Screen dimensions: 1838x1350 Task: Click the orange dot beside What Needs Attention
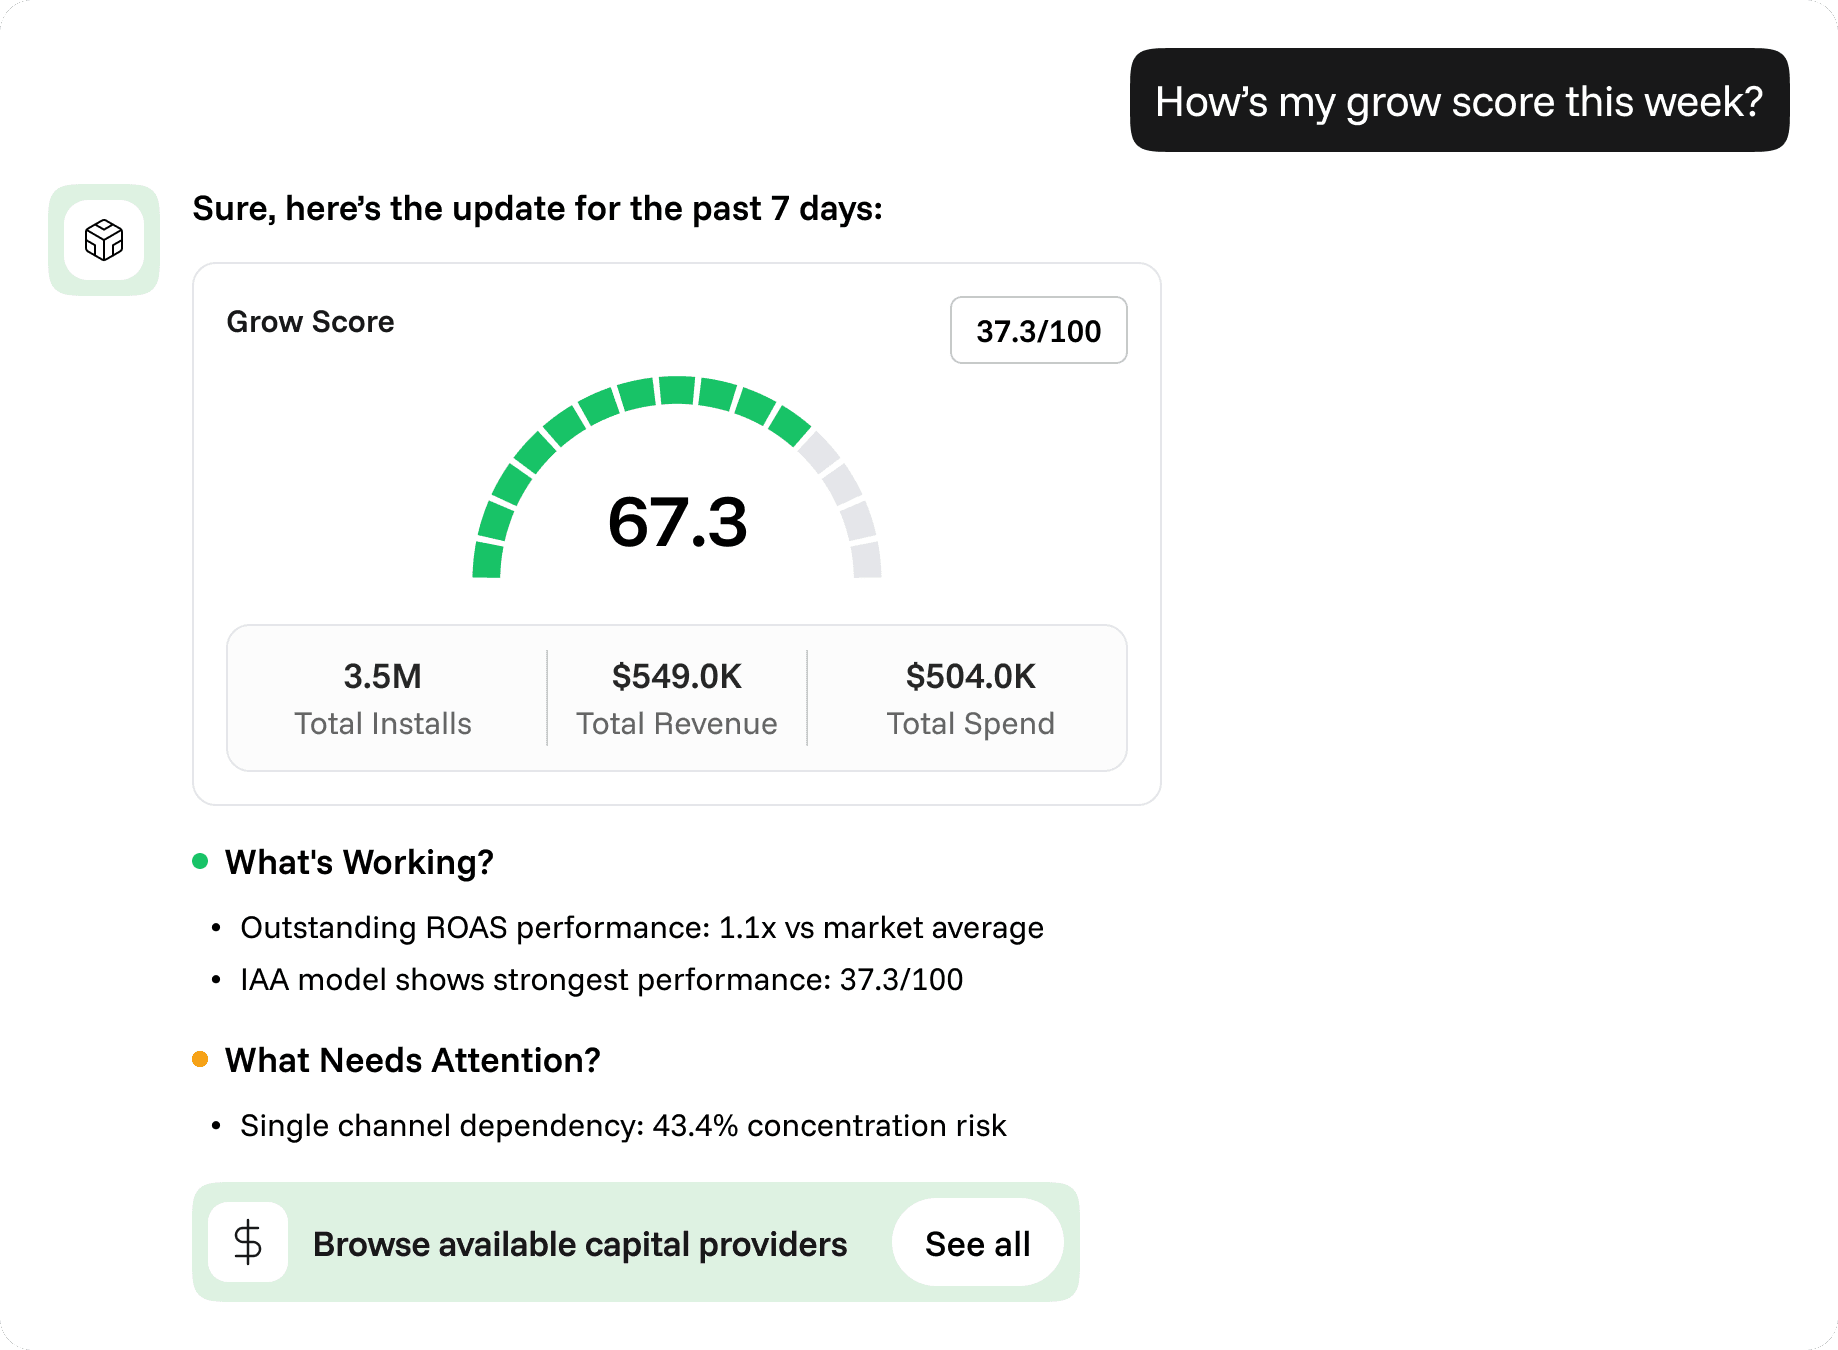pos(200,1059)
